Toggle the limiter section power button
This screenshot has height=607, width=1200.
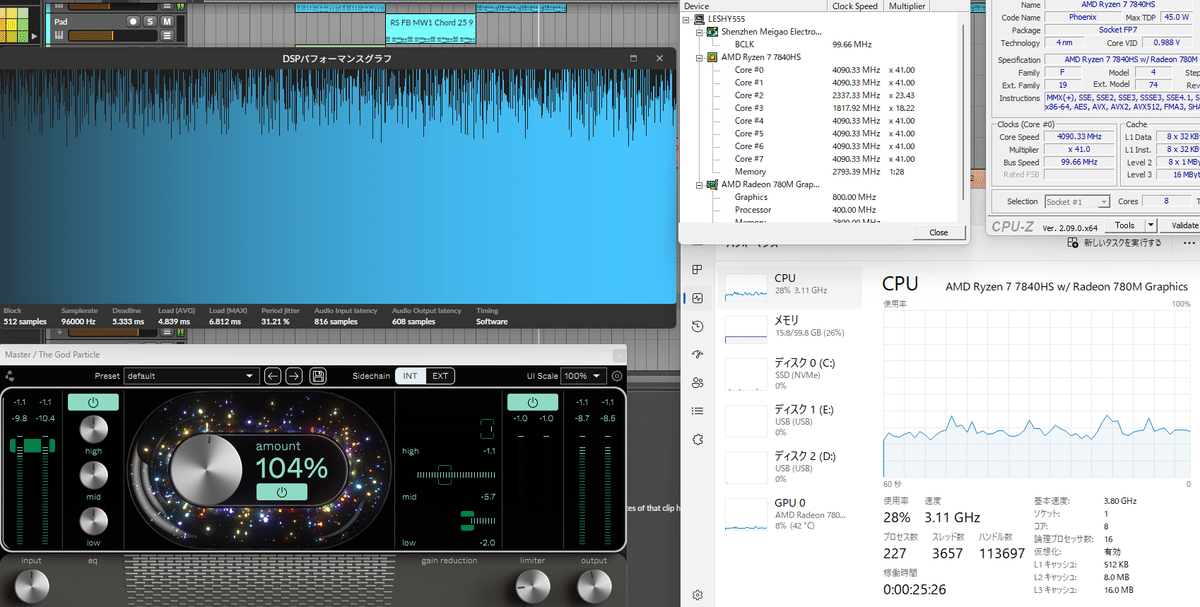[x=532, y=402]
